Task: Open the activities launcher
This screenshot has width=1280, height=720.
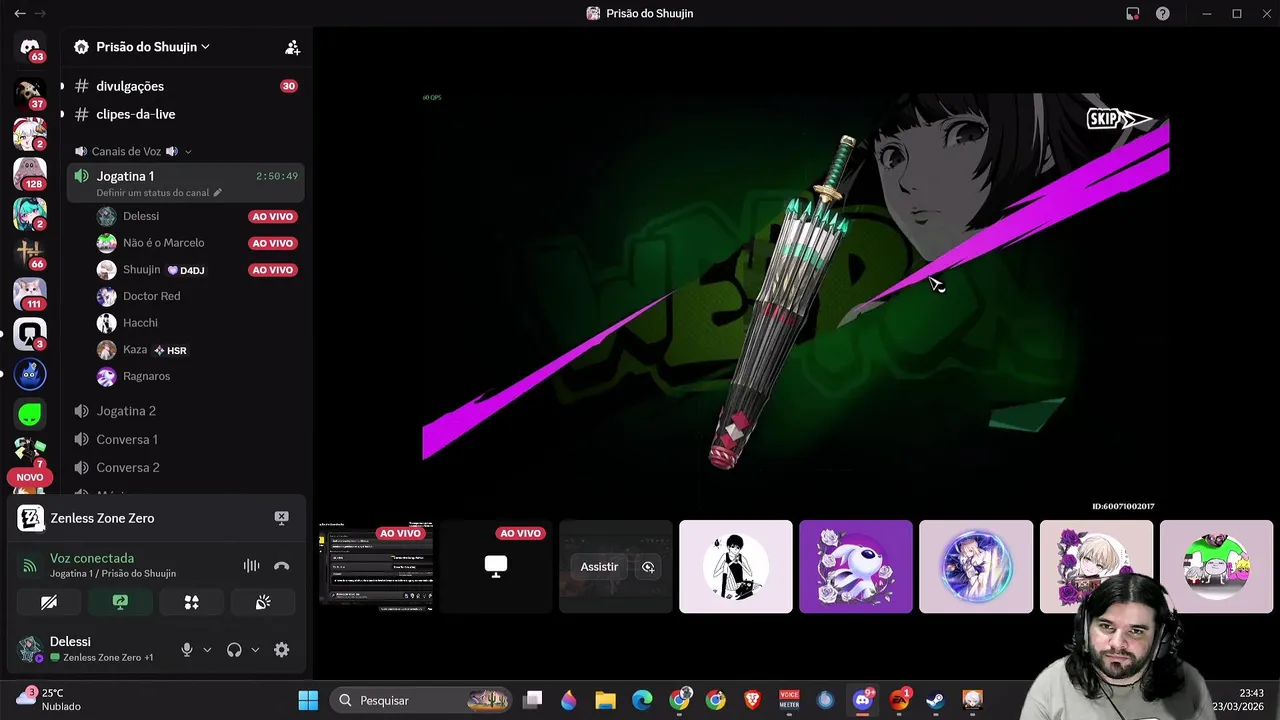Action: 192,602
